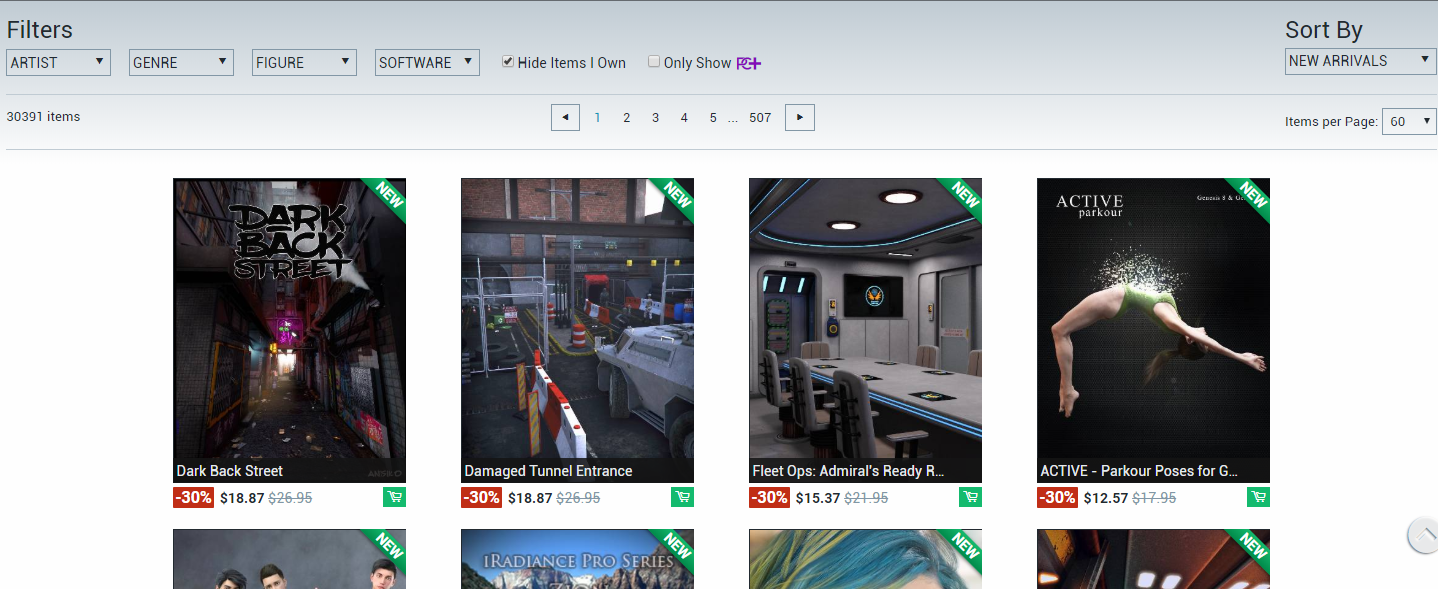Go to page 3
Screen dimensions: 1438x589
pos(655,117)
